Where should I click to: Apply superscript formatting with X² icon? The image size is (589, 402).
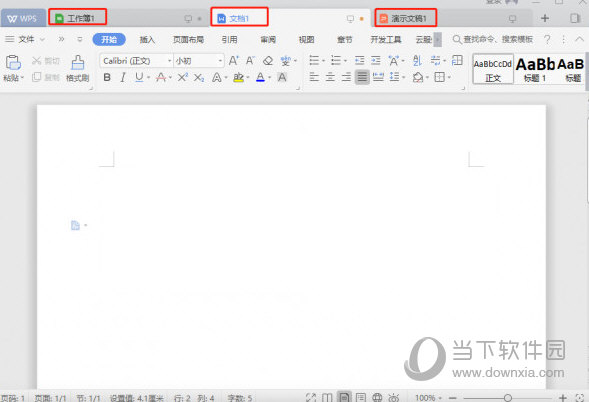pos(183,77)
